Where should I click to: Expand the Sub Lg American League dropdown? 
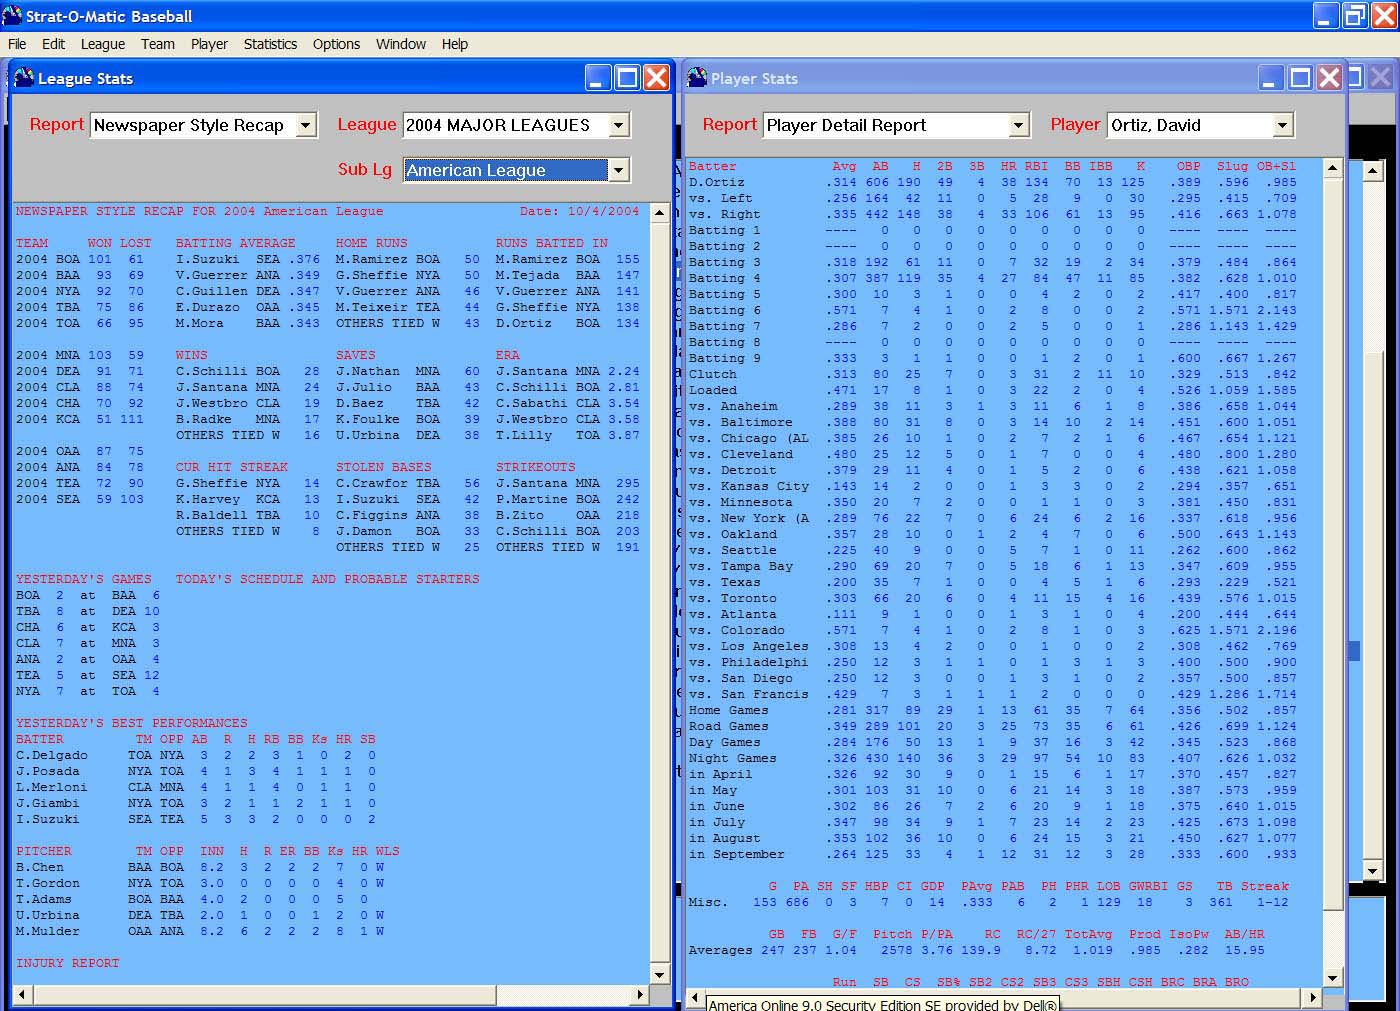[618, 170]
